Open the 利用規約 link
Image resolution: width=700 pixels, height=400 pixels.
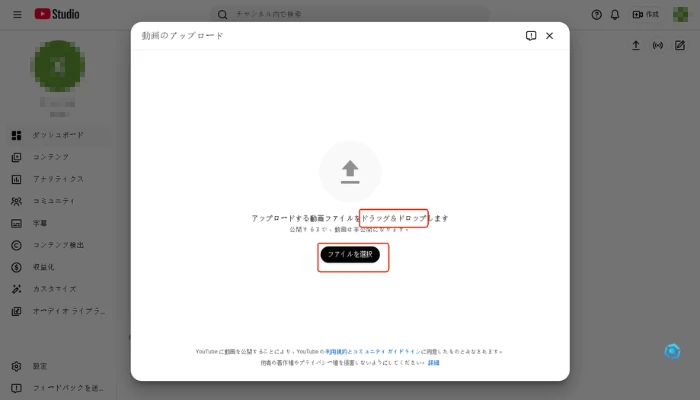click(x=336, y=351)
